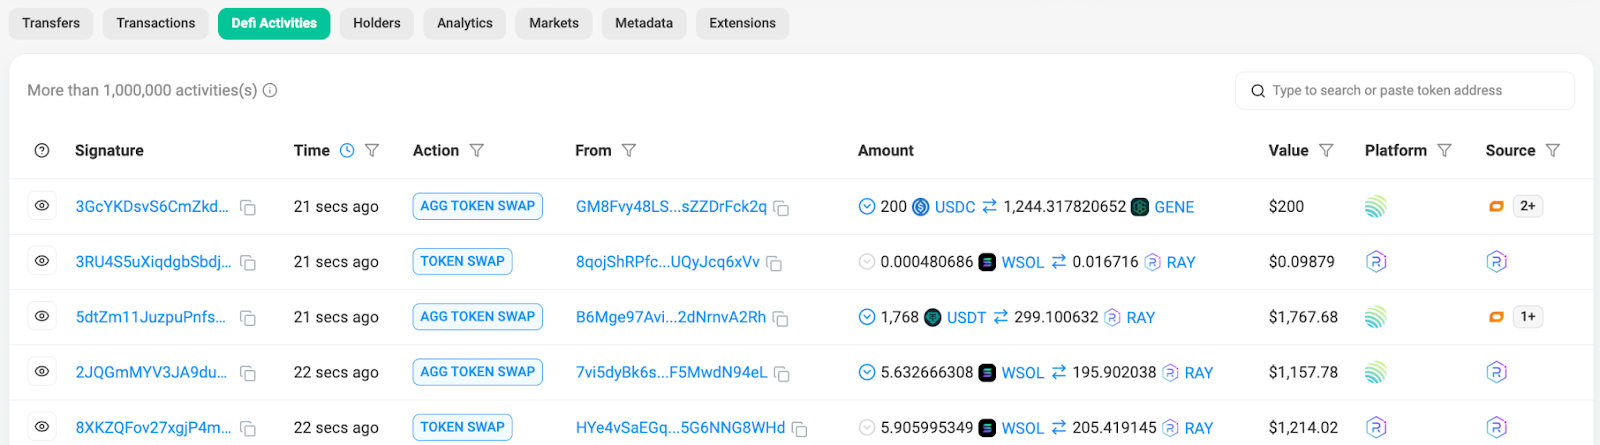Click the question mark icon in header
The height and width of the screenshot is (445, 1600).
[42, 151]
